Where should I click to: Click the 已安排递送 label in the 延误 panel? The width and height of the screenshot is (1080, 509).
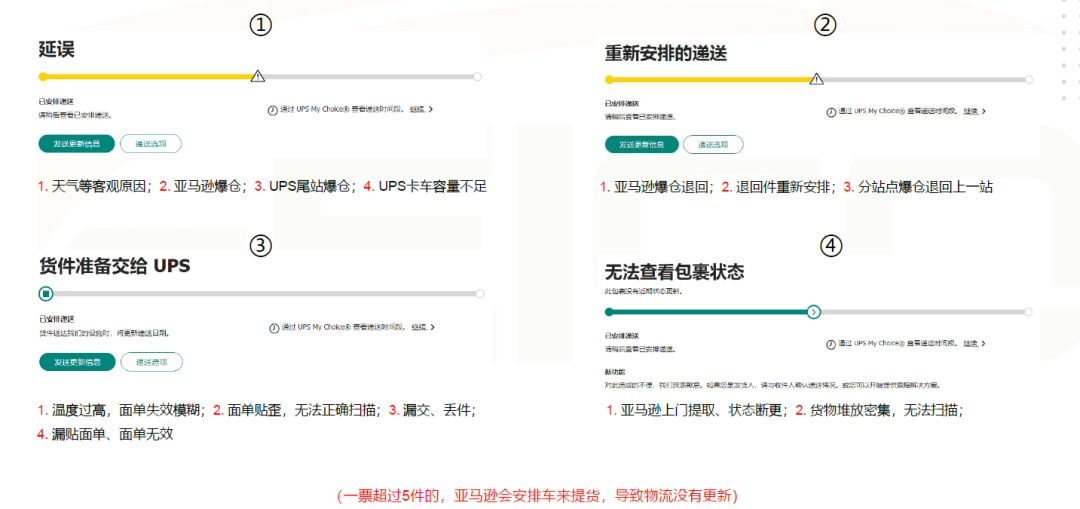point(56,102)
